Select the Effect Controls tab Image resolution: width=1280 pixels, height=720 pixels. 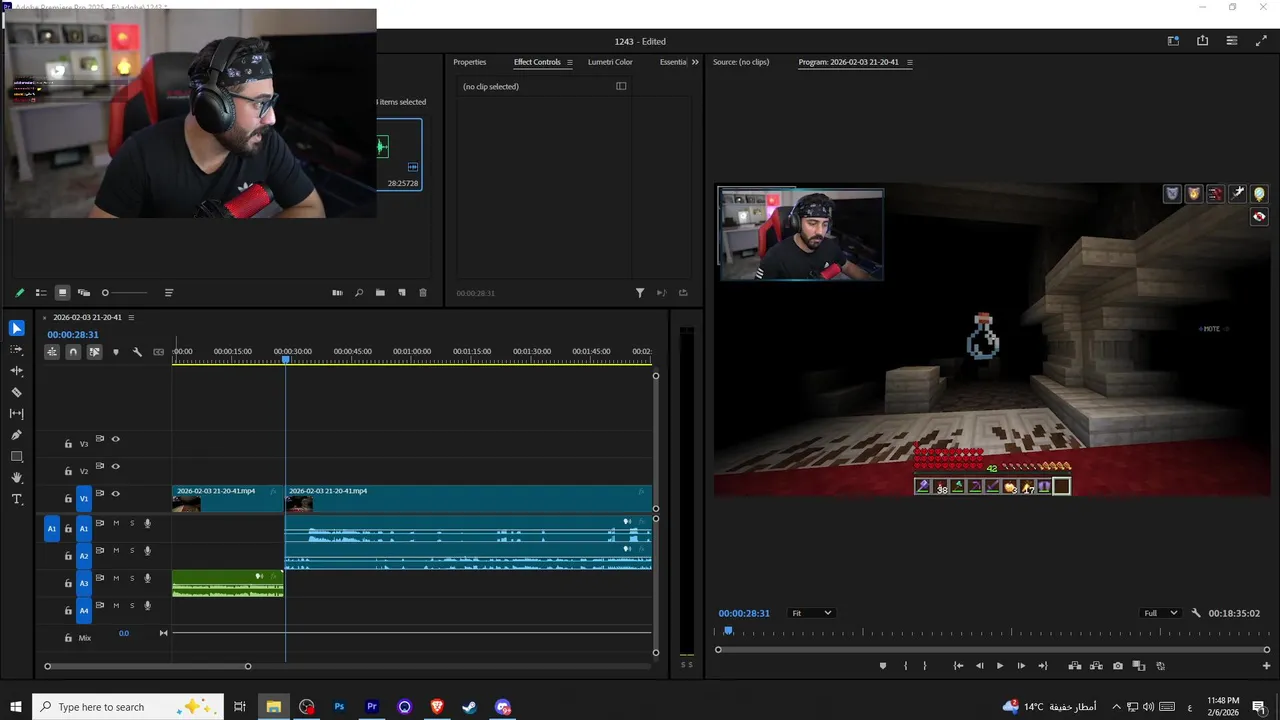537,62
